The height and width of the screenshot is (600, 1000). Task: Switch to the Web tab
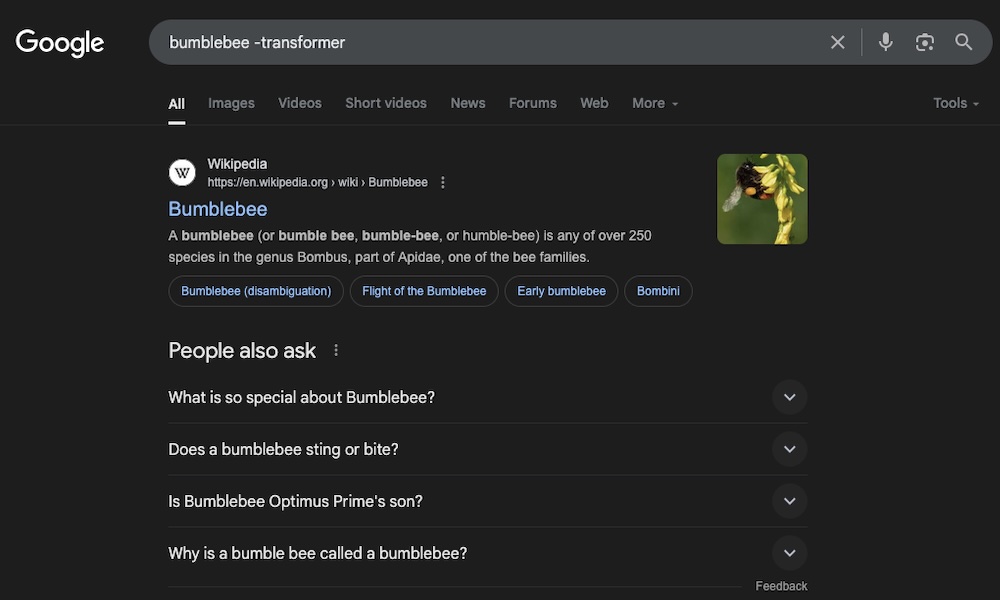pos(594,103)
